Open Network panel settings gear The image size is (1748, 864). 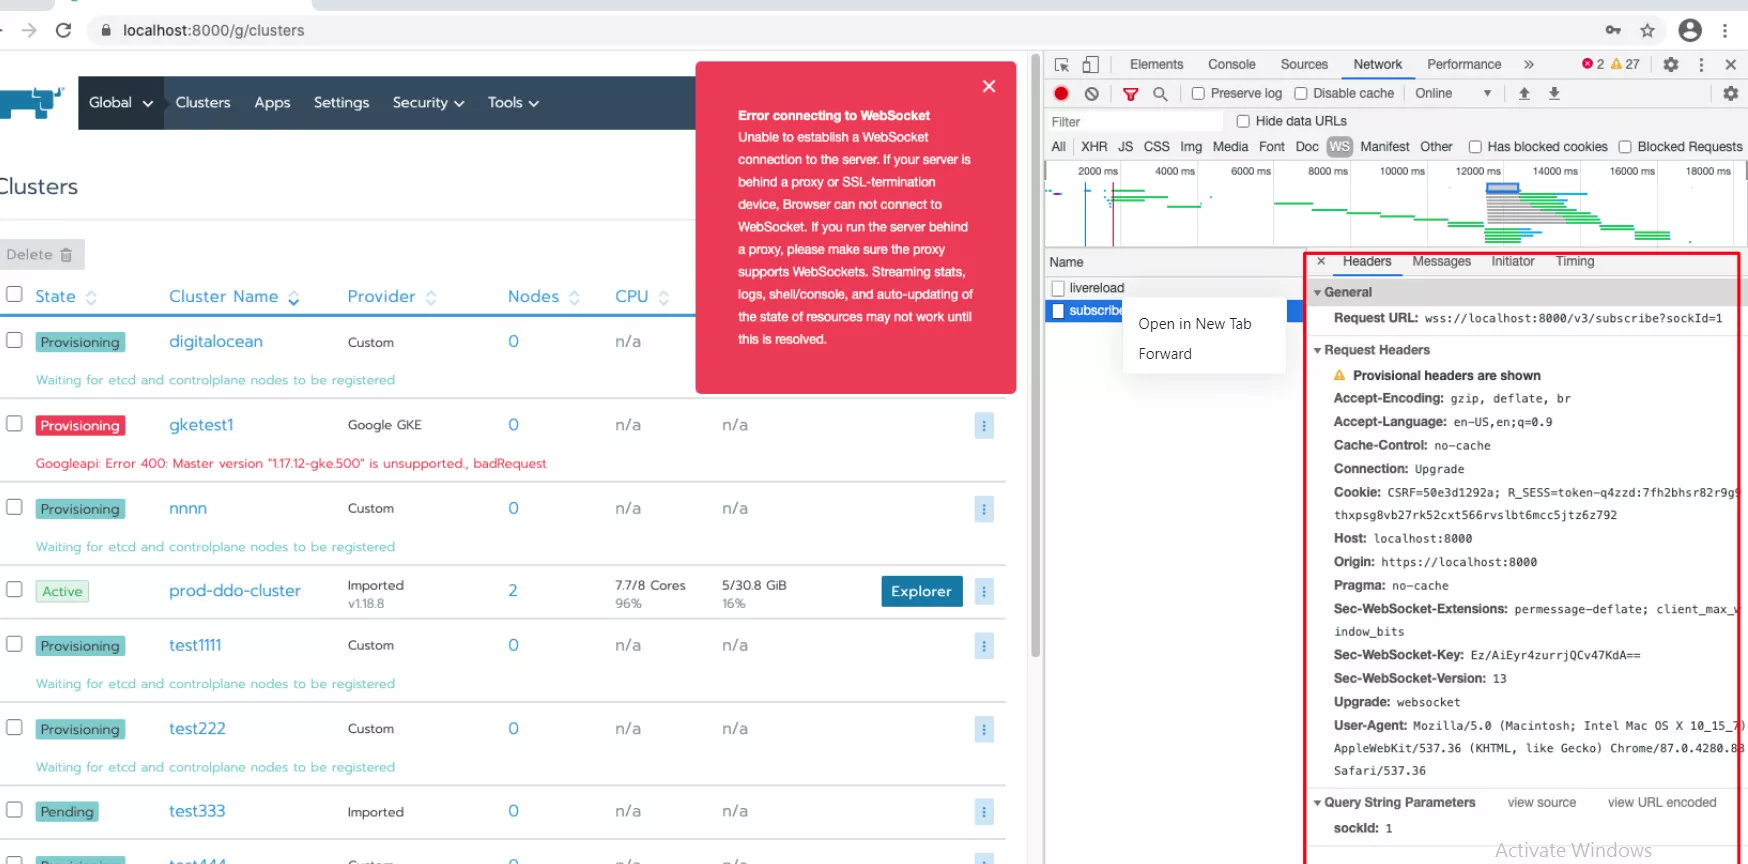click(1730, 93)
